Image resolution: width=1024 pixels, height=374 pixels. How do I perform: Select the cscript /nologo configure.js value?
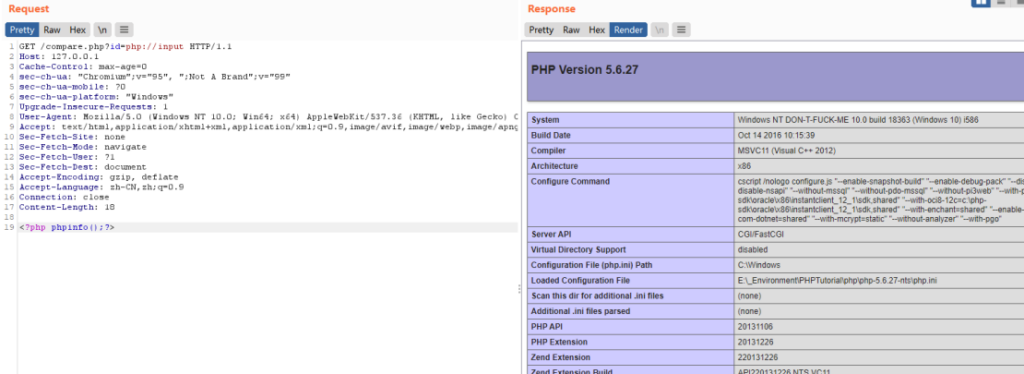pyautogui.click(x=879, y=200)
